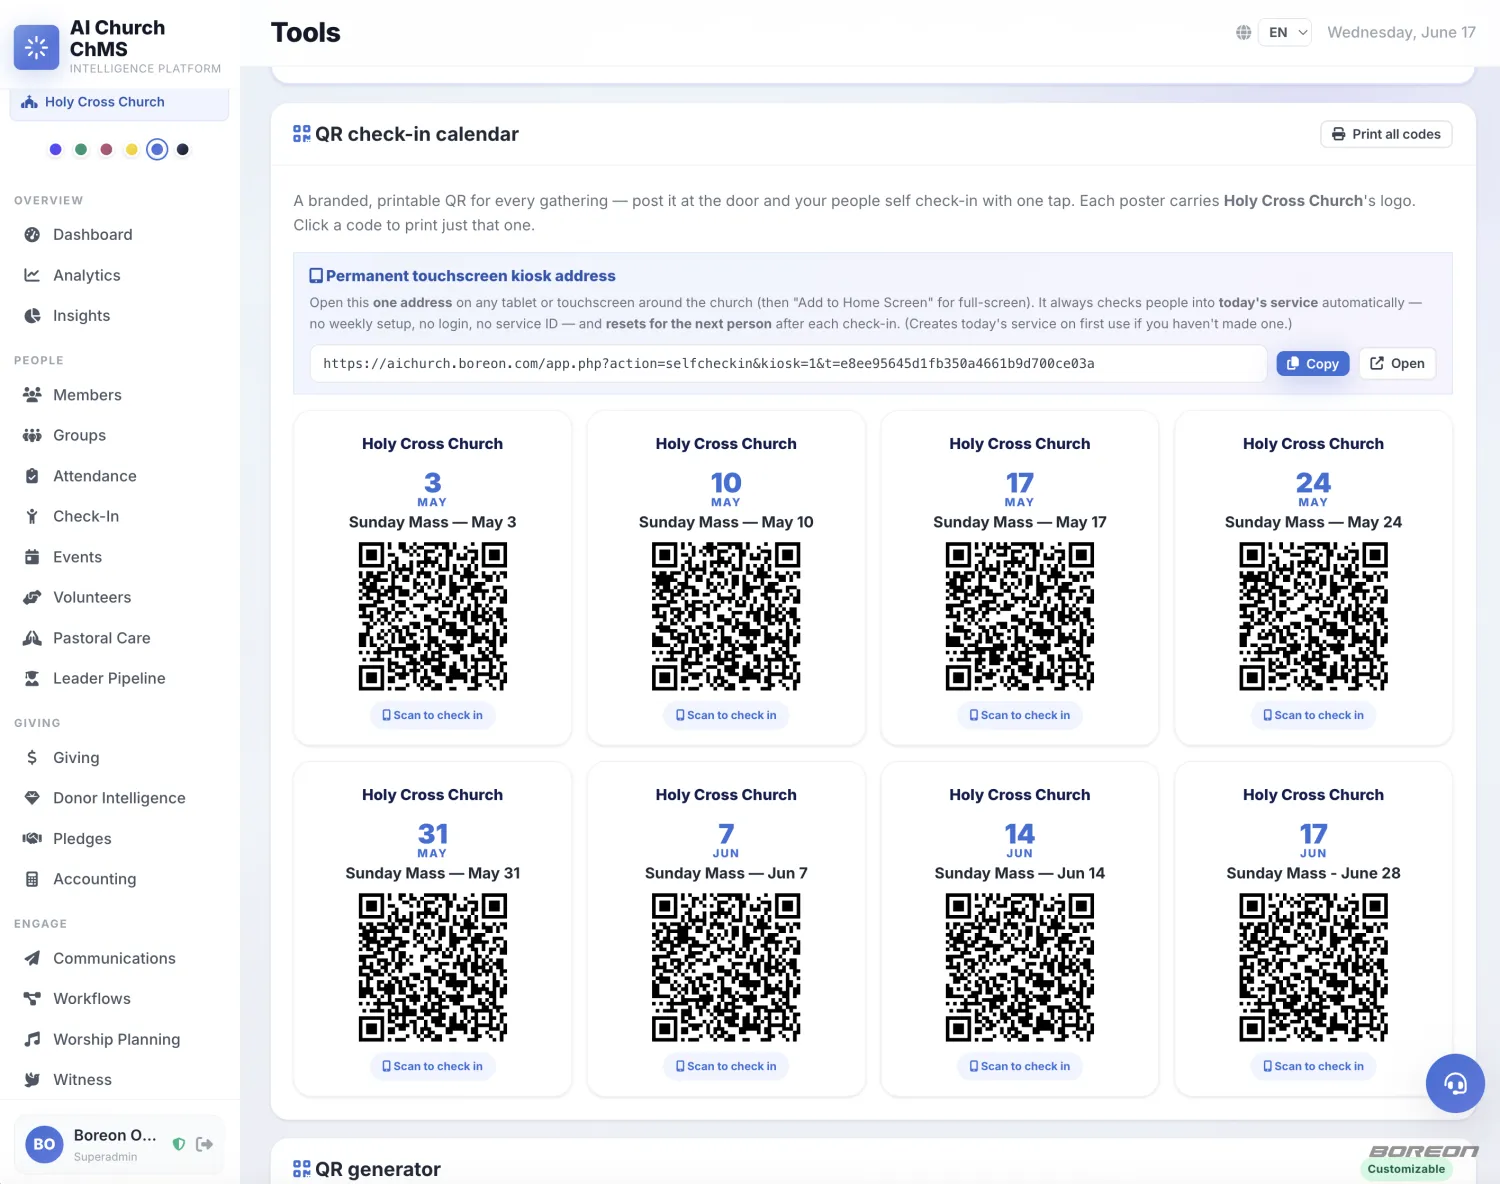Click the globe language icon
Viewport: 1500px width, 1184px height.
point(1243,33)
